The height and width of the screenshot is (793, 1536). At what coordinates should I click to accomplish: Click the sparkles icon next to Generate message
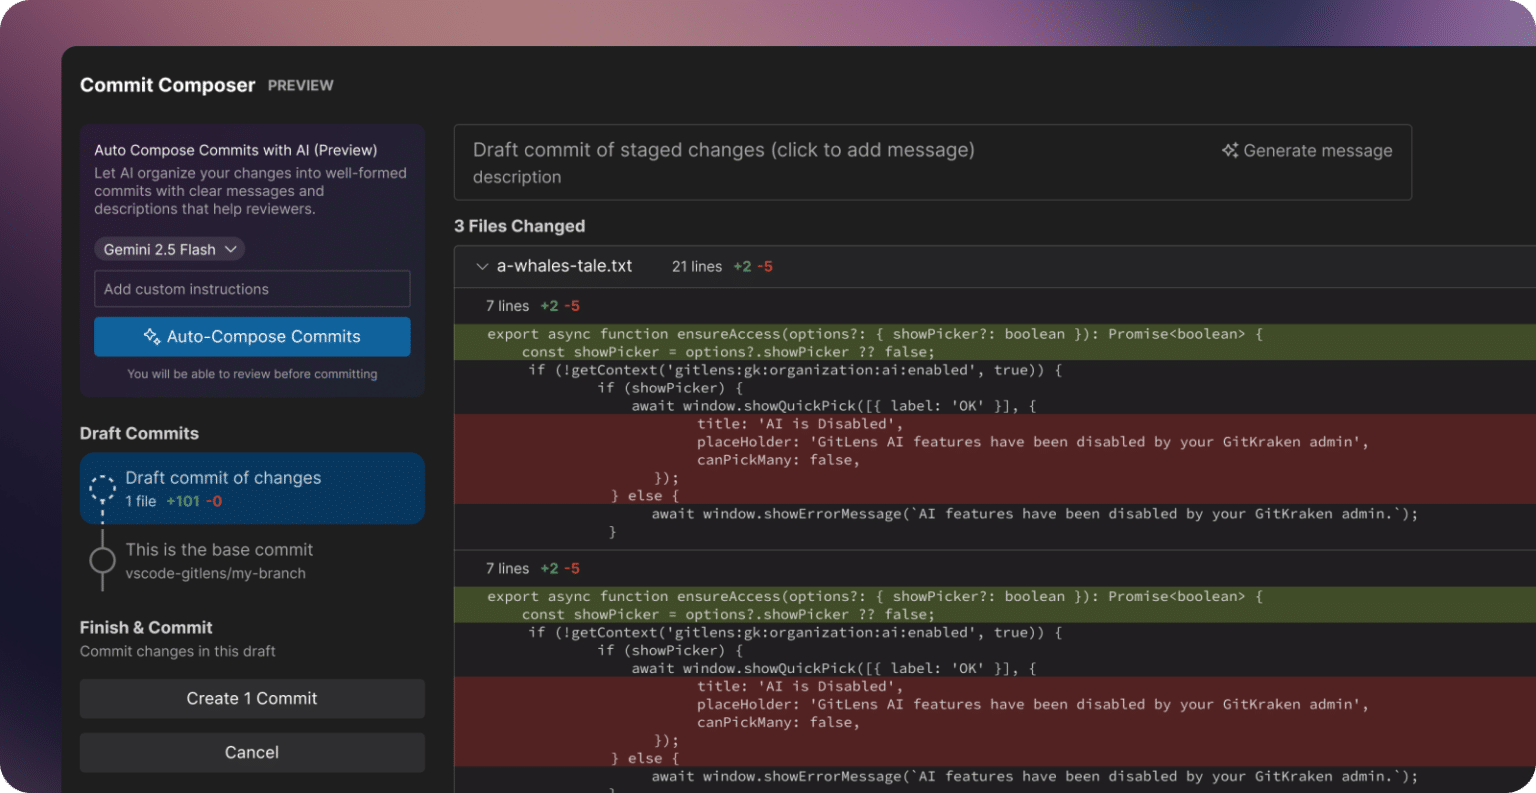[x=1229, y=150]
